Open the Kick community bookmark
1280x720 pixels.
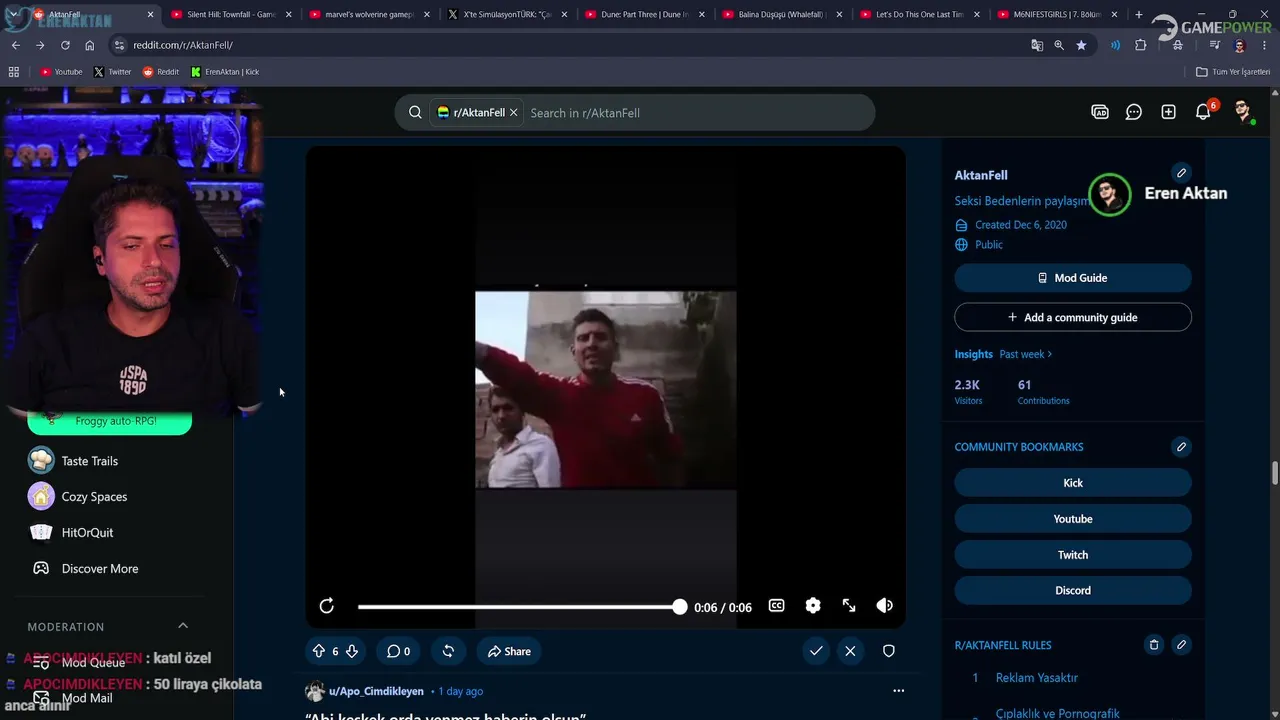[x=1073, y=483]
